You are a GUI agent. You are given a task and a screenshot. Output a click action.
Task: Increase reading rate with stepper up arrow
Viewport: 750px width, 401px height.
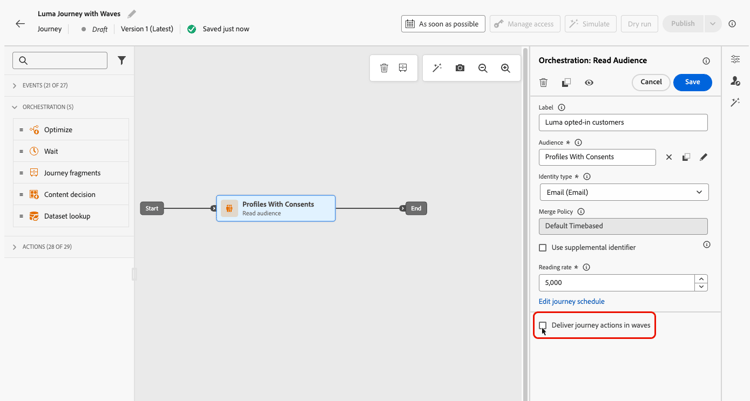pos(701,278)
